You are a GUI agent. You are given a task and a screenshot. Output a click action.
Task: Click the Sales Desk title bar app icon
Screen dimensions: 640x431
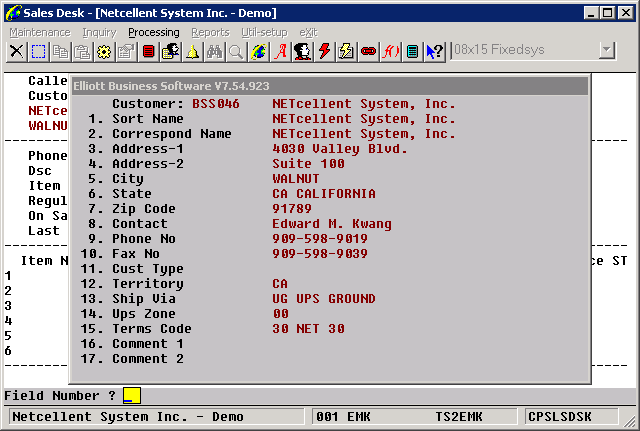13,13
